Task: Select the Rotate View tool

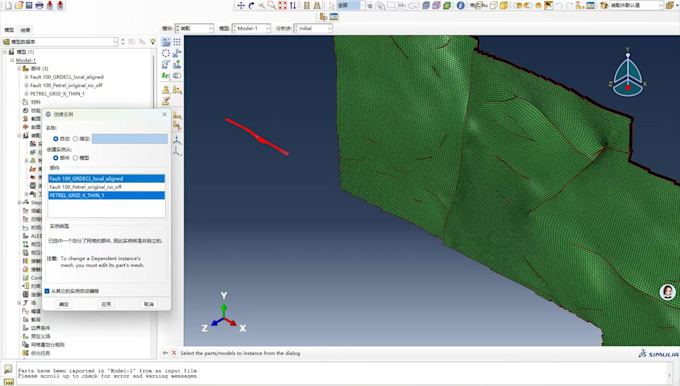Action: point(251,6)
